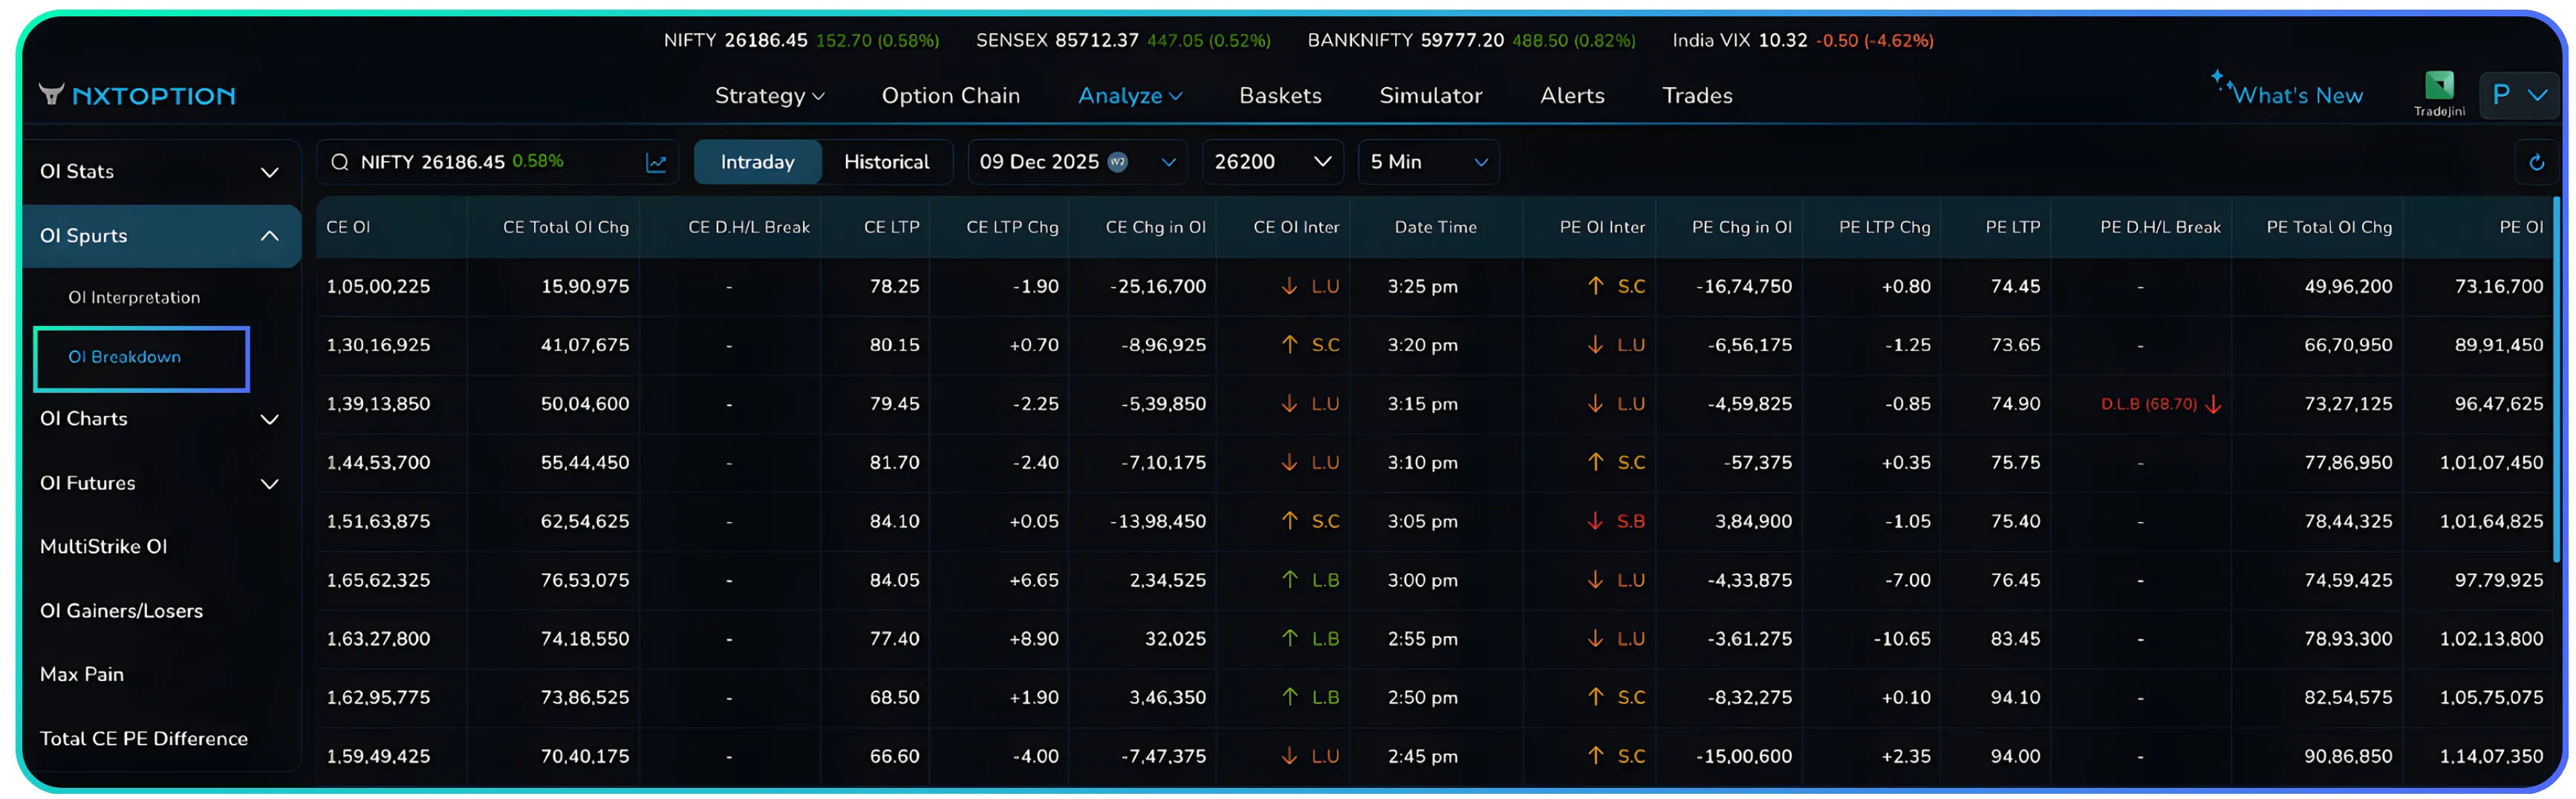Select Intraday mode

tap(757, 162)
